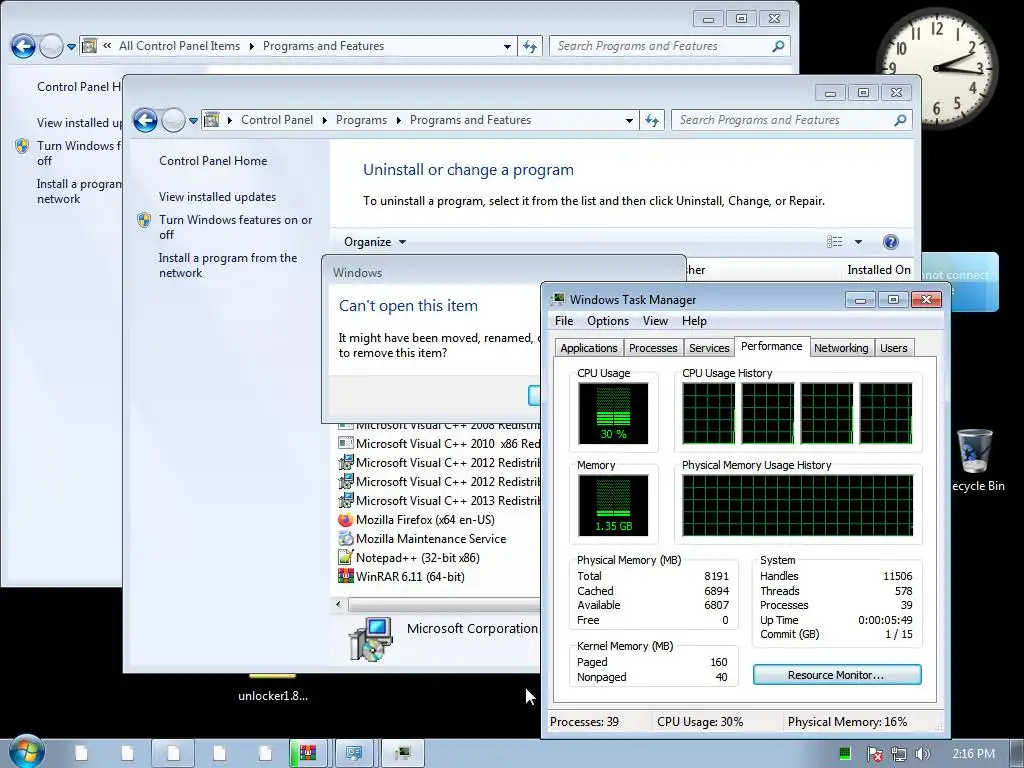The width and height of the screenshot is (1024, 768).
Task: Open the view options dropdown arrow beside the view icon
Action: pos(858,242)
